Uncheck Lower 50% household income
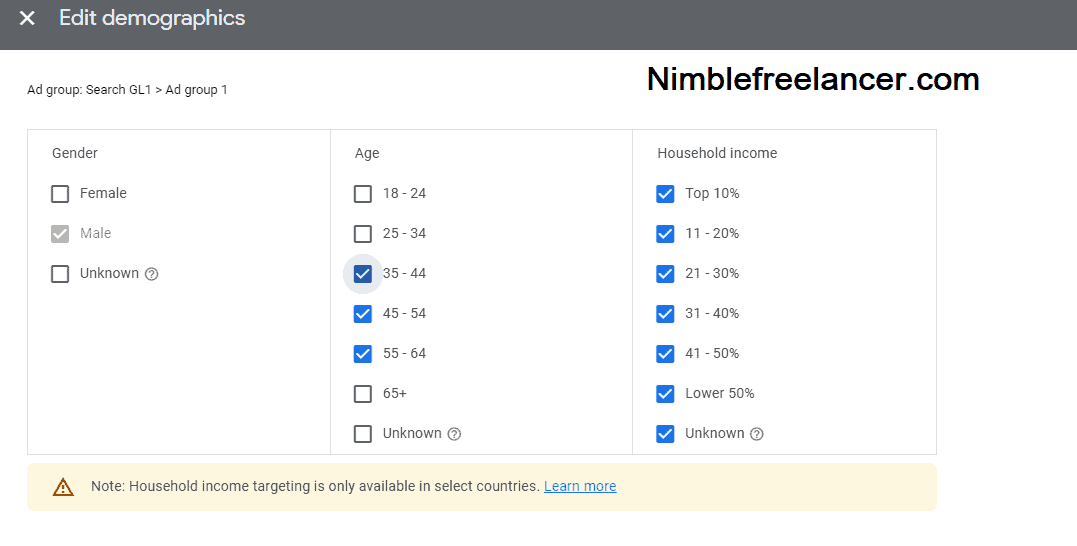The image size is (1077, 546). 665,394
